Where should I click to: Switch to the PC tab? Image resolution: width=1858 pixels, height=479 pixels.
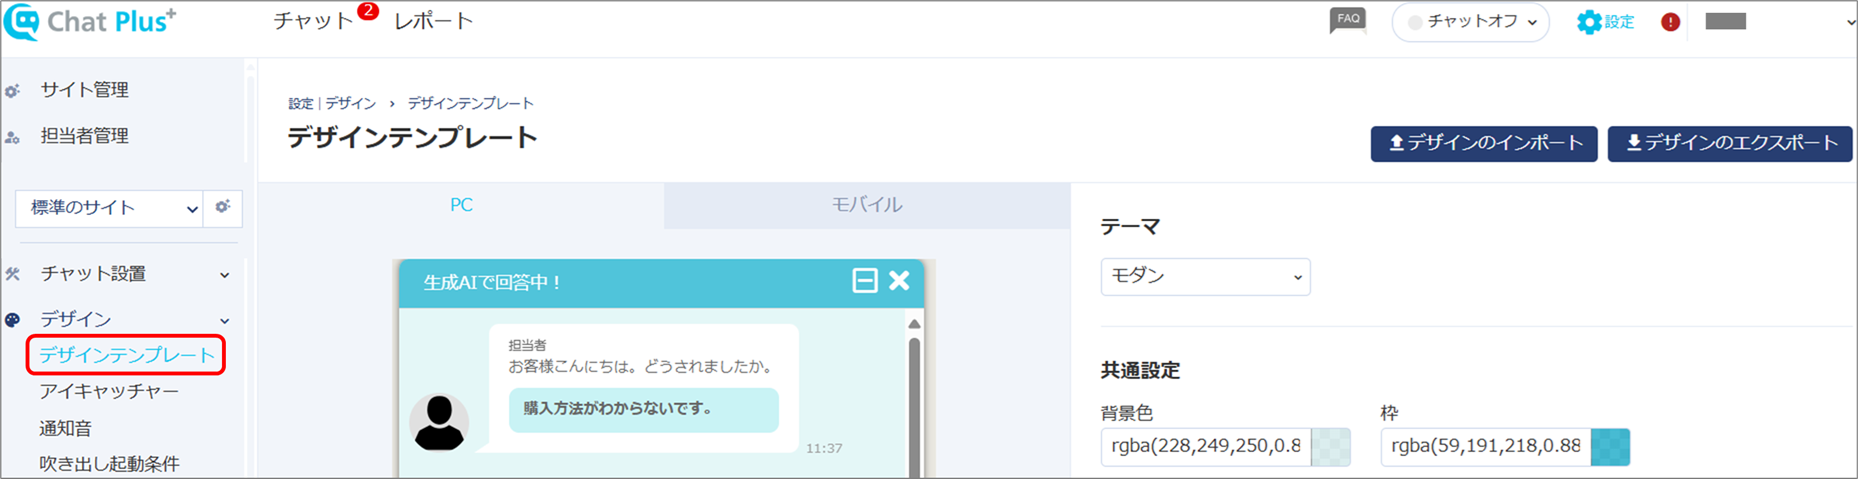click(461, 205)
